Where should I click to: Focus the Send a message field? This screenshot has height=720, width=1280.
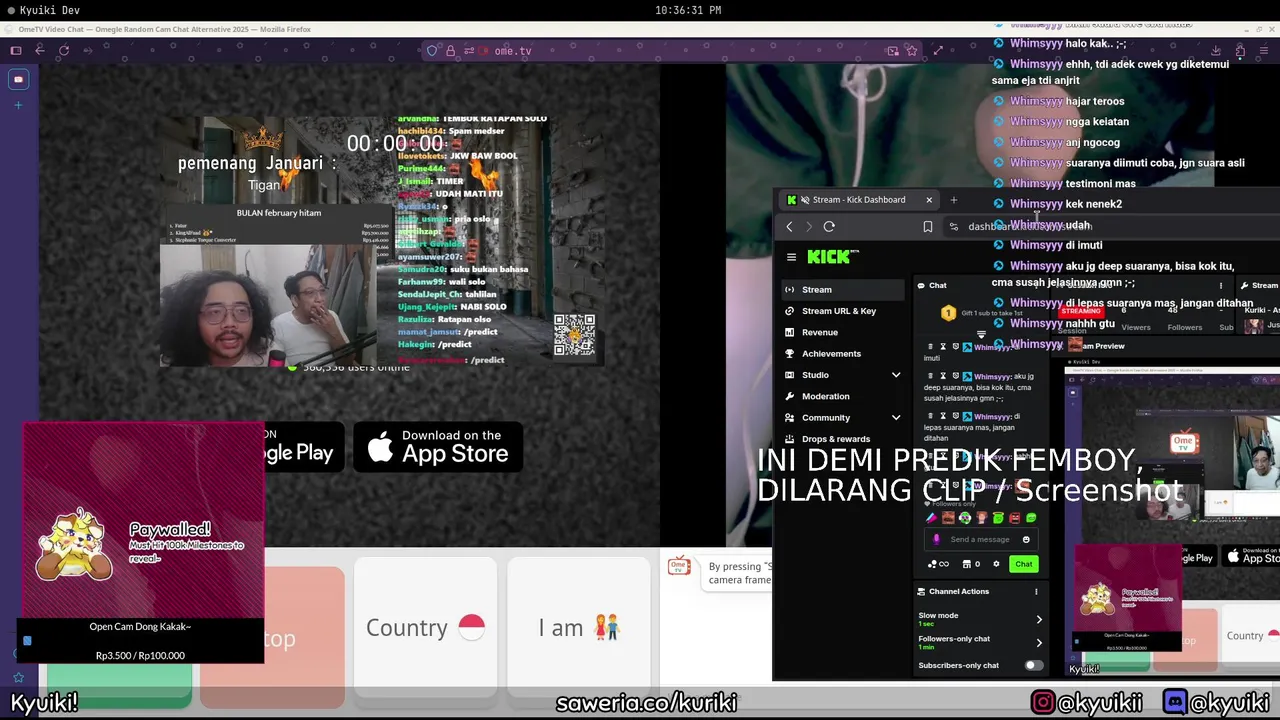pyautogui.click(x=980, y=540)
